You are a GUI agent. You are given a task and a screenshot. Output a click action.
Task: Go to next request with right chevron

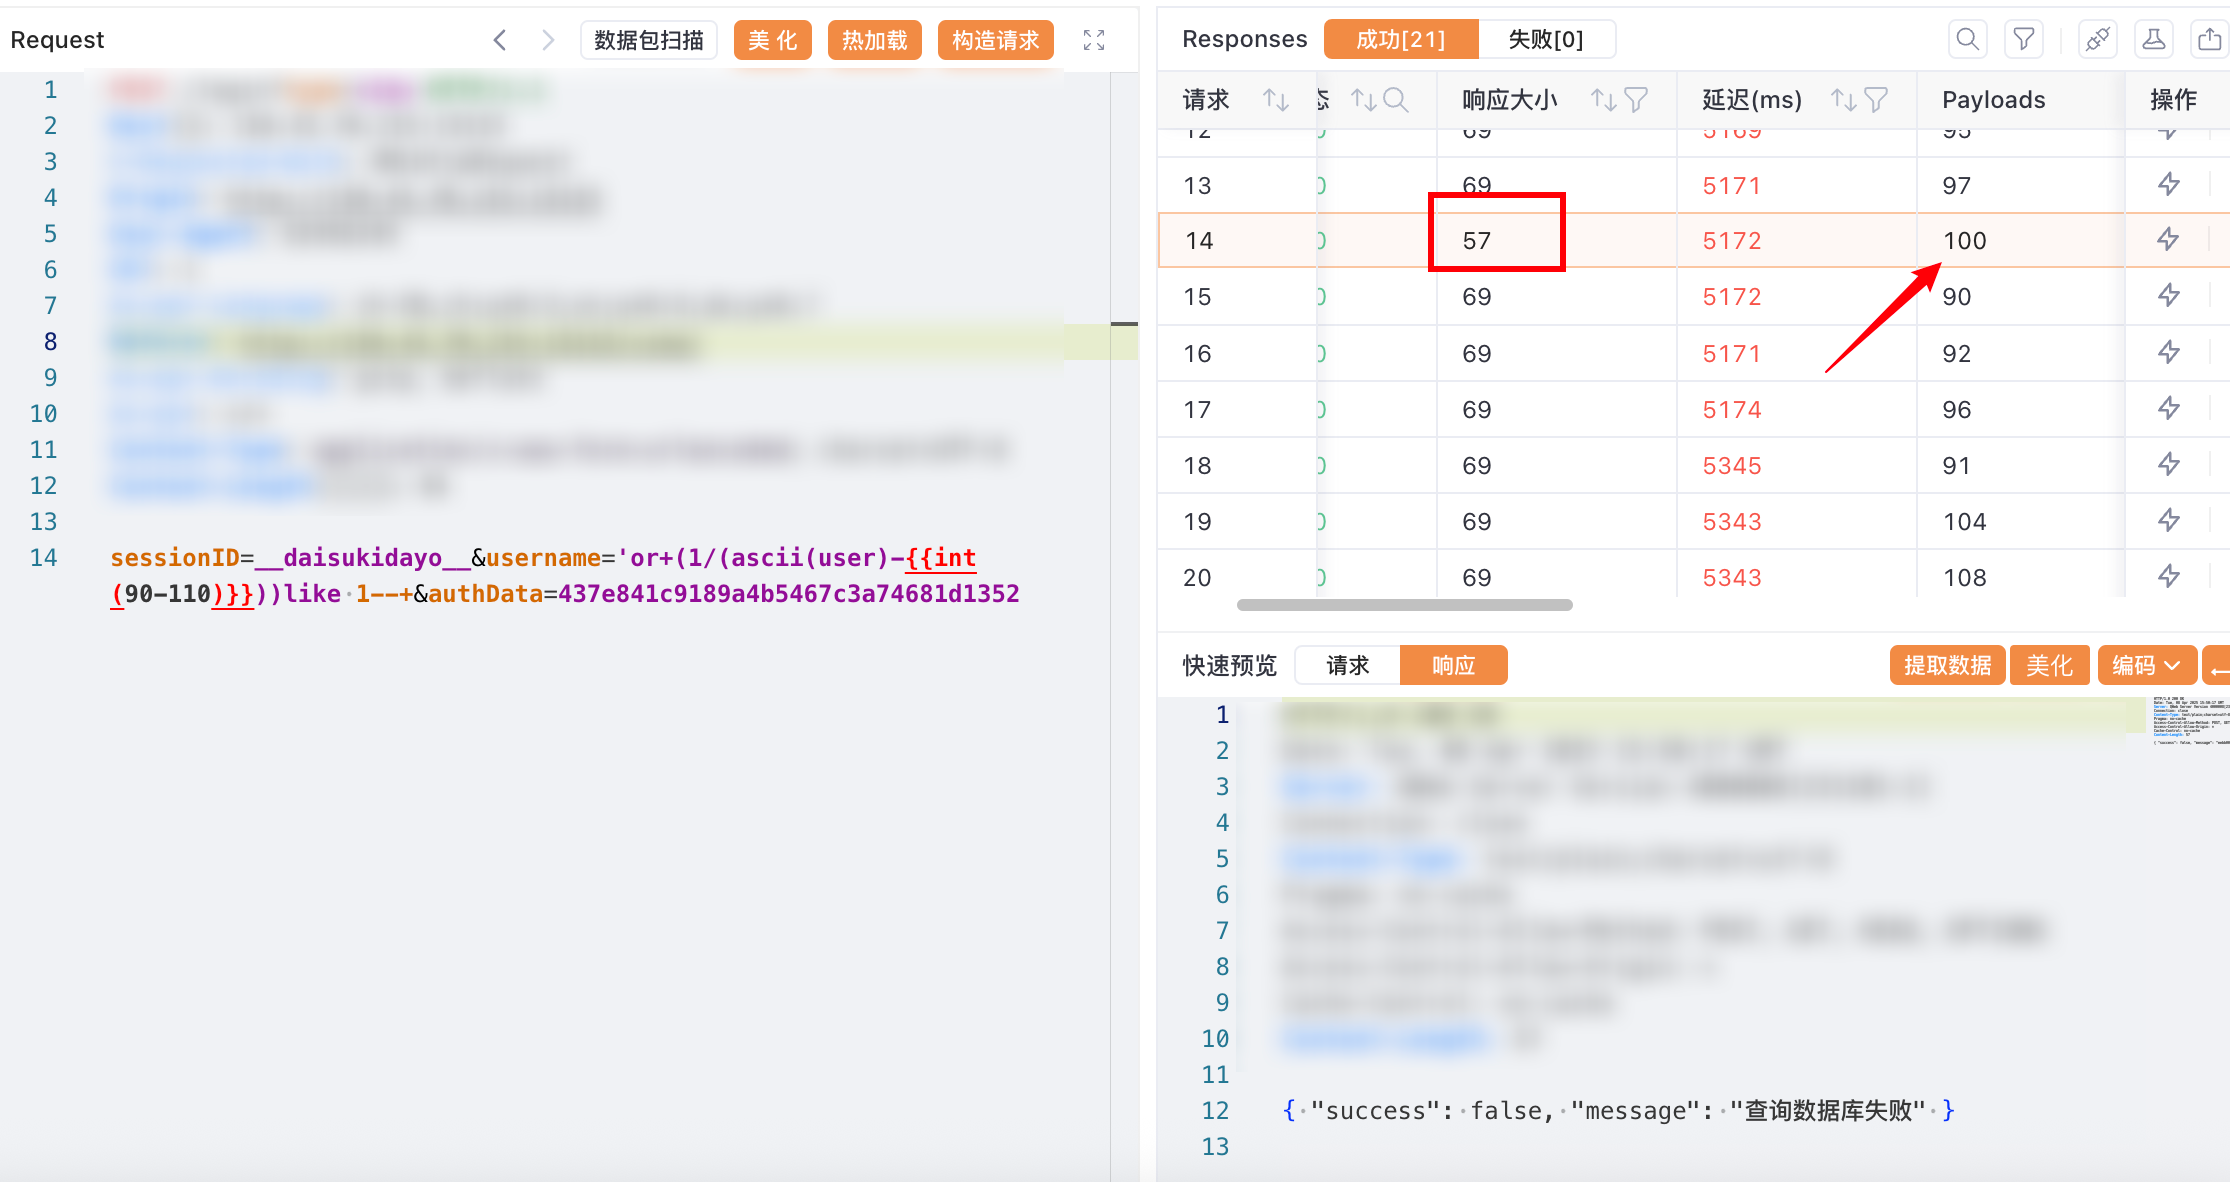[x=547, y=40]
